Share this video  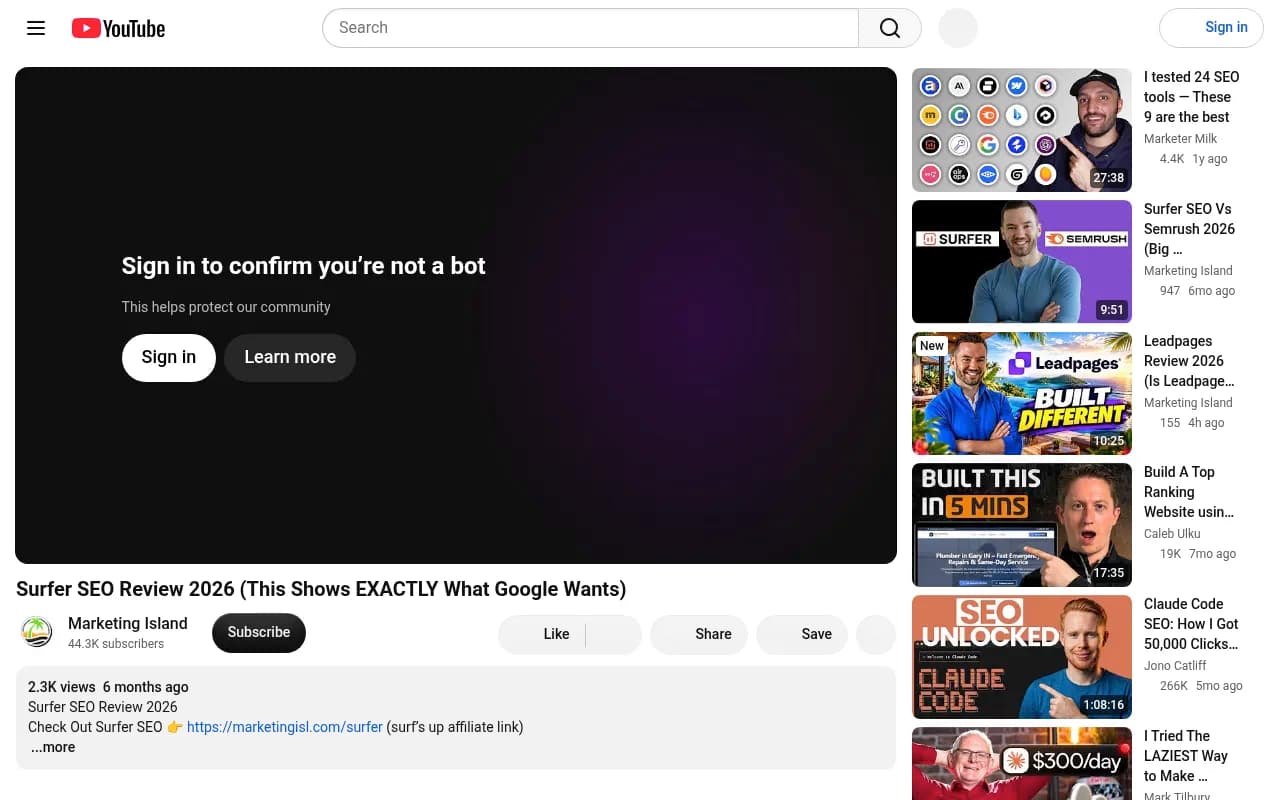coord(699,634)
